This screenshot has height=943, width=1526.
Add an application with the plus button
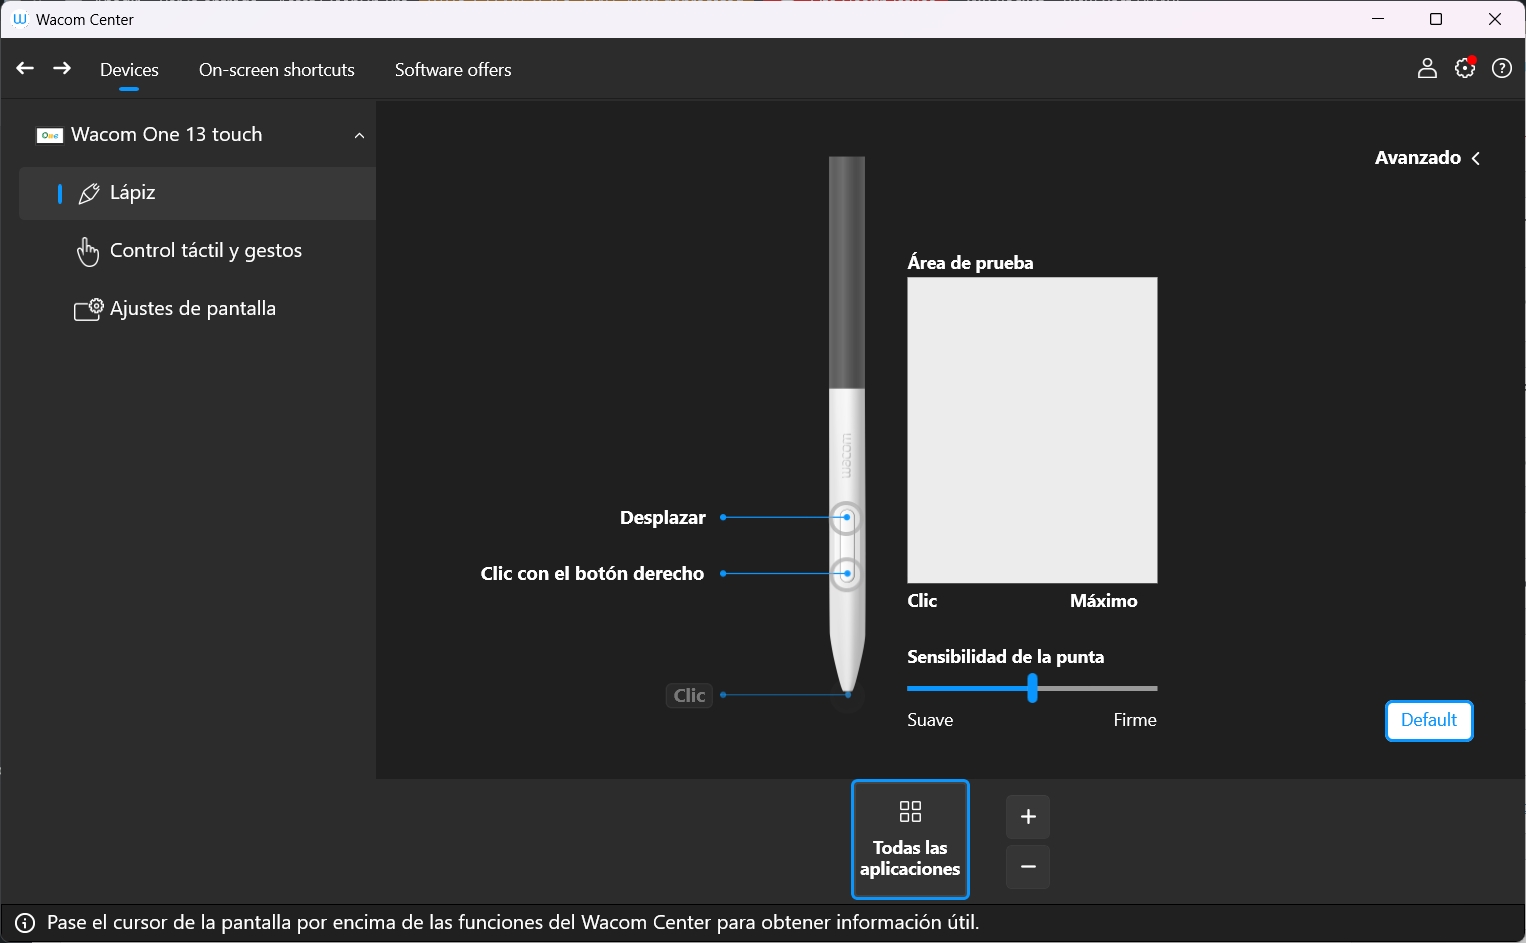[1028, 817]
